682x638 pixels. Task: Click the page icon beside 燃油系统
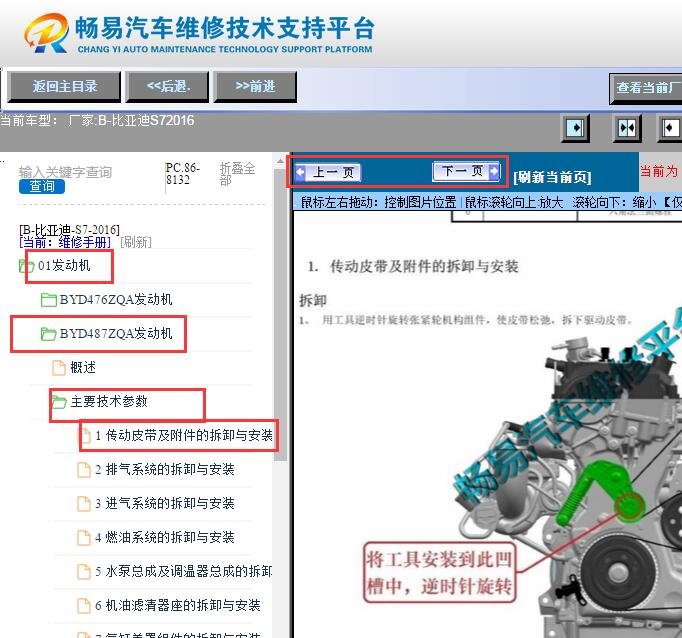tap(84, 537)
